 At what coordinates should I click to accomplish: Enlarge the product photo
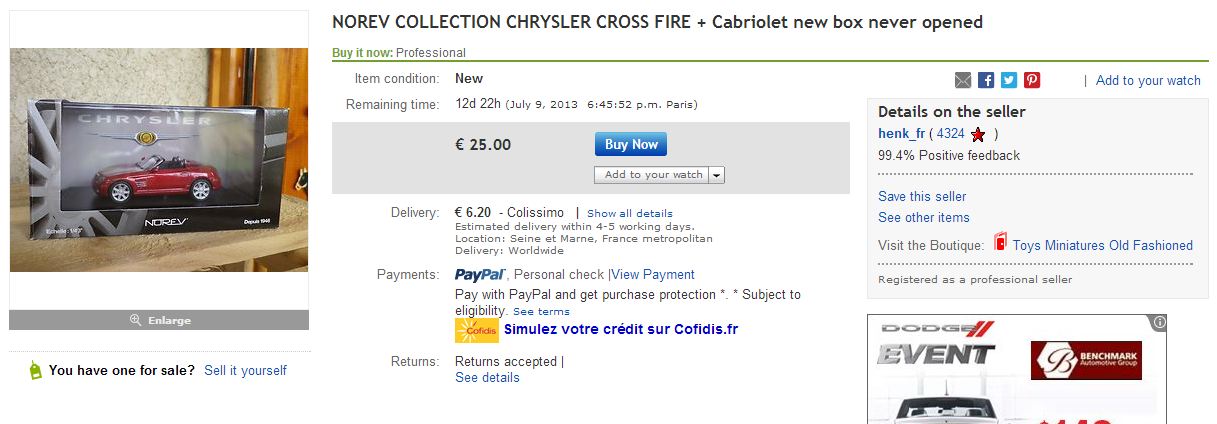(159, 321)
